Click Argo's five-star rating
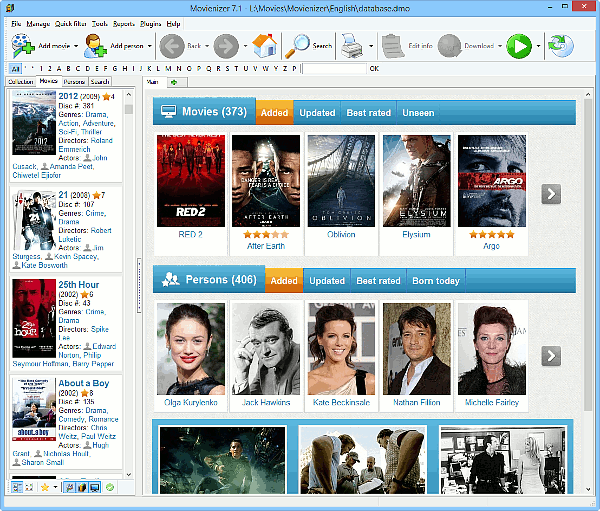Image resolution: width=600 pixels, height=511 pixels. pyautogui.click(x=492, y=234)
